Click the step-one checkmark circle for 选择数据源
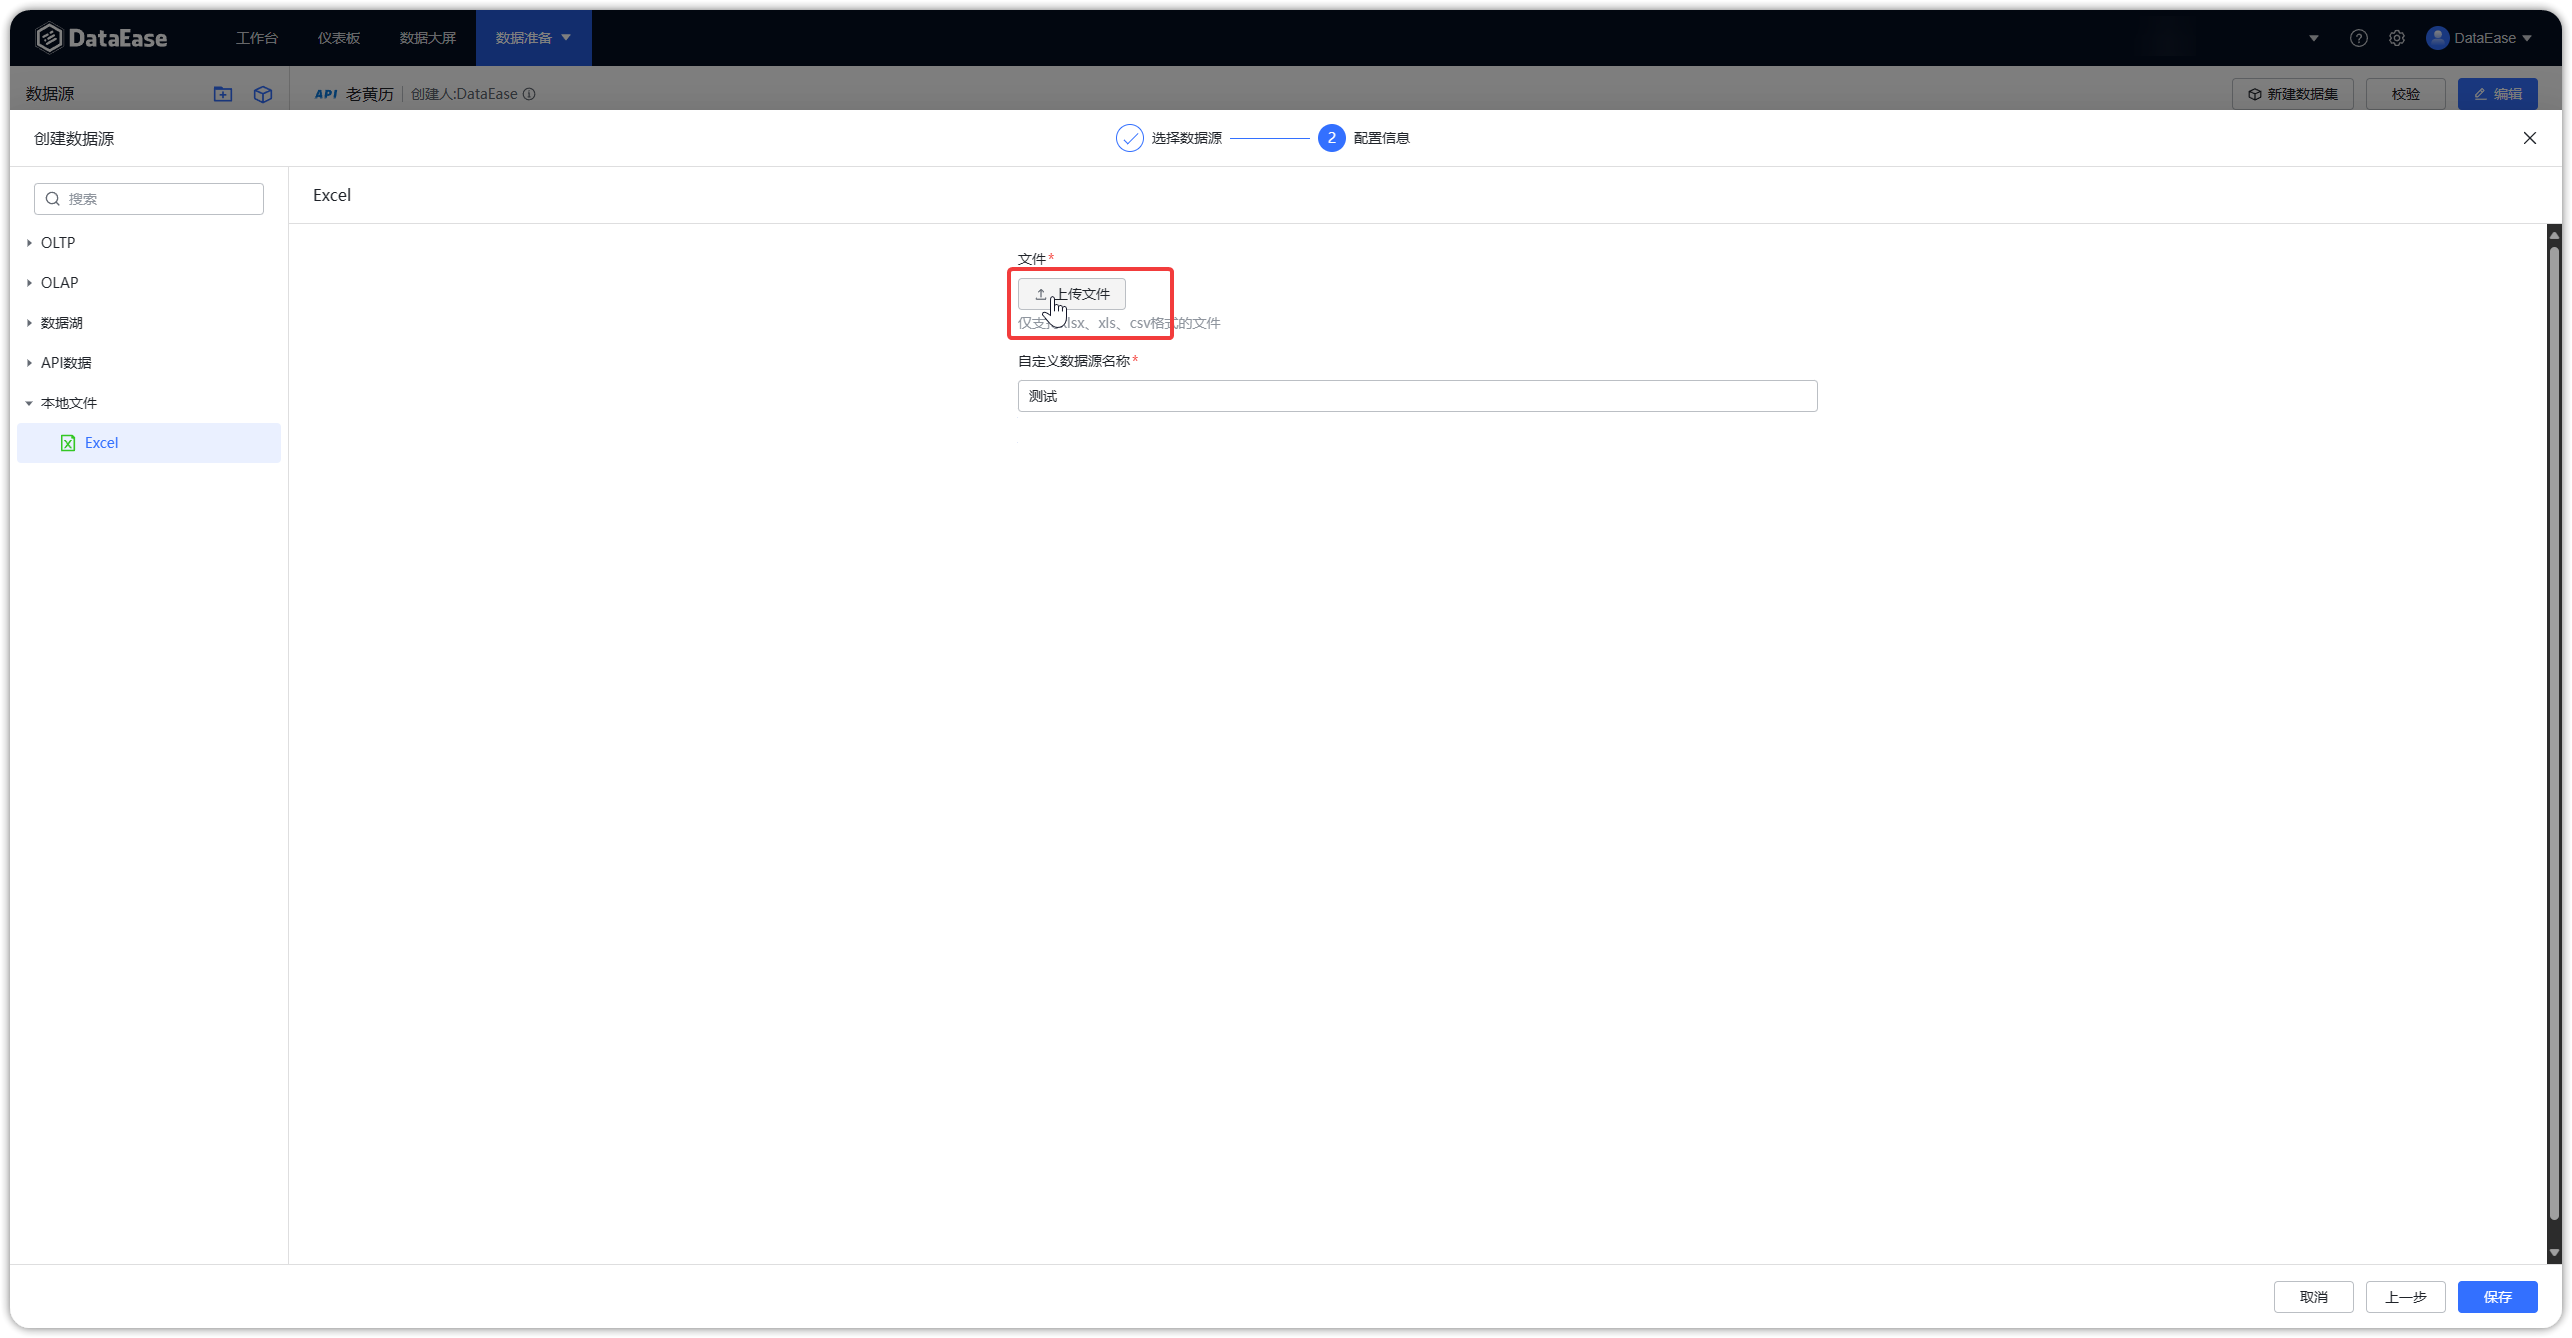 pyautogui.click(x=1129, y=138)
